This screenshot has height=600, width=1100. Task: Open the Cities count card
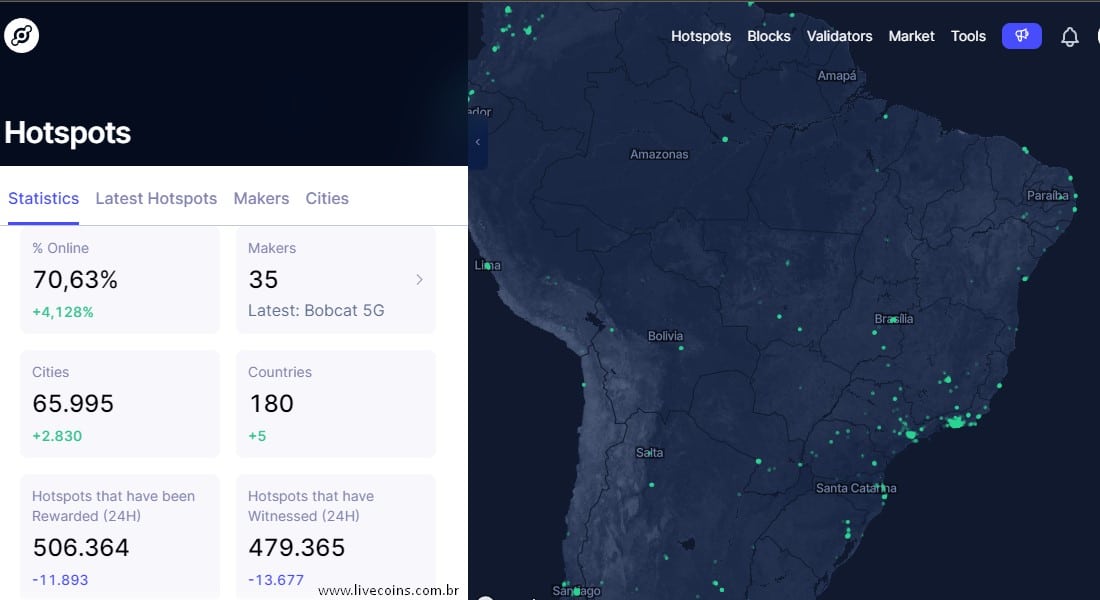[120, 403]
